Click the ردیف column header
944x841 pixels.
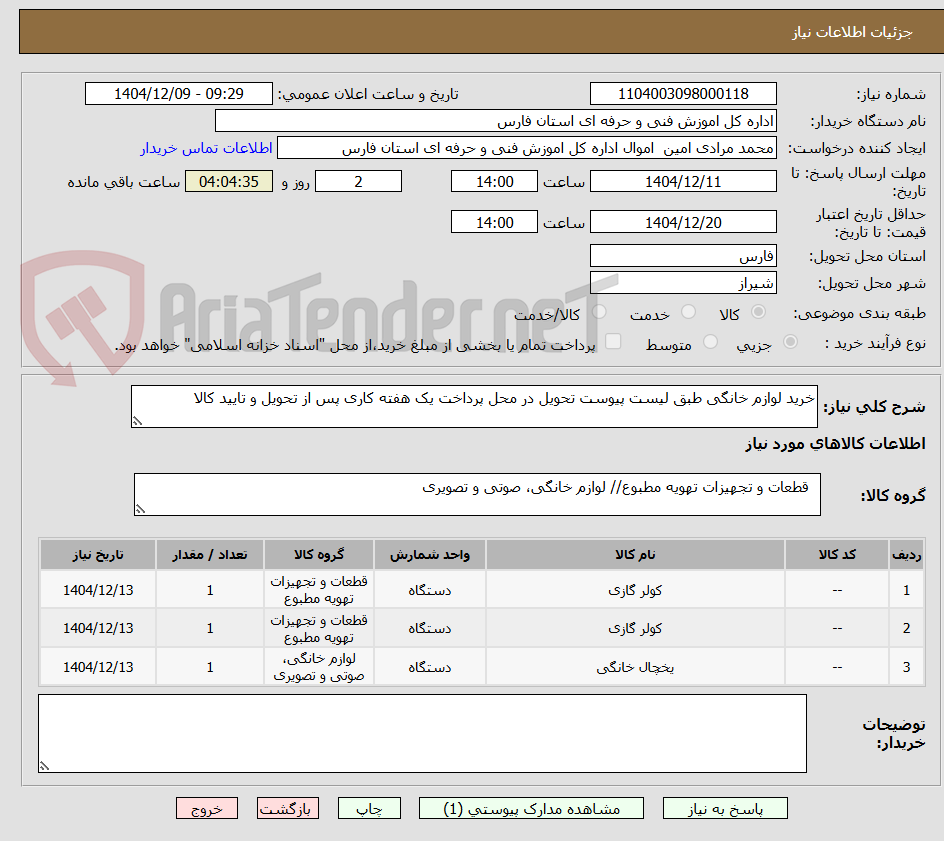[907, 554]
